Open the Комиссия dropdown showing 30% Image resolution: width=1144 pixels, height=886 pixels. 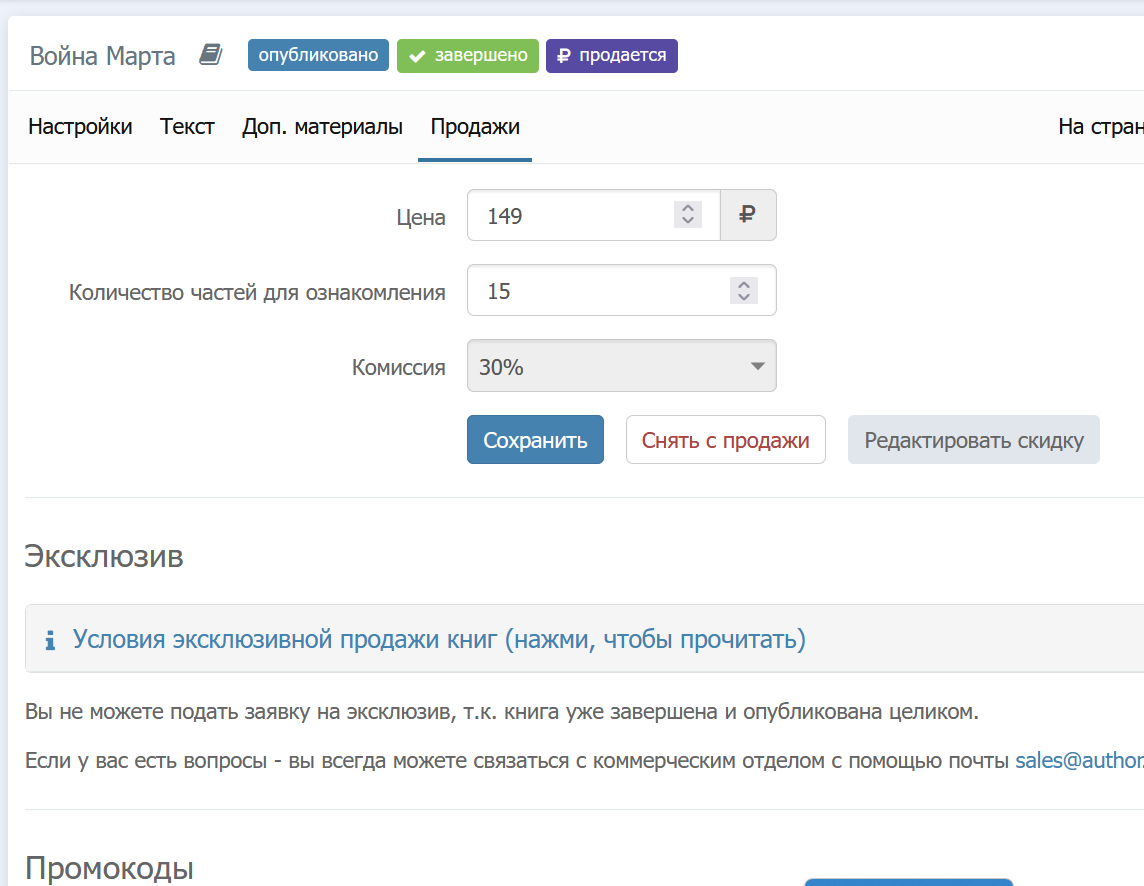pyautogui.click(x=621, y=367)
